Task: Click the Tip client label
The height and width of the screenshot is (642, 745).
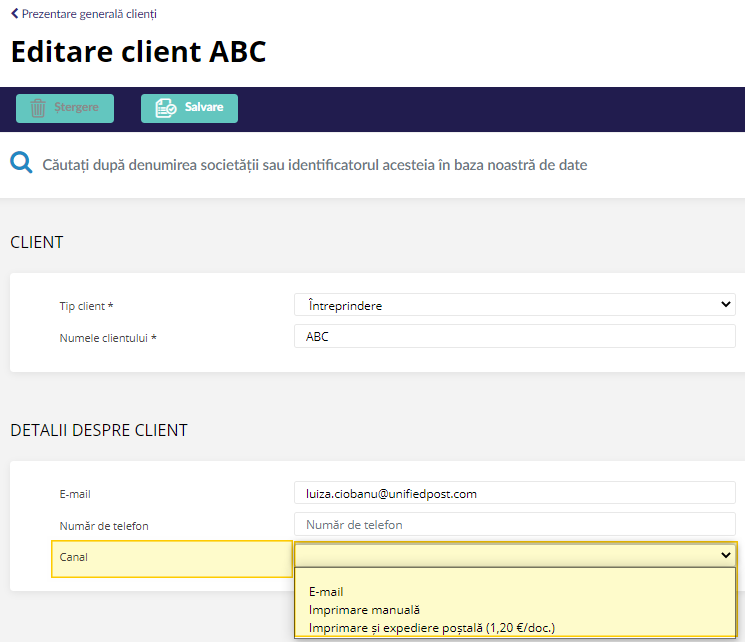Action: 86,306
